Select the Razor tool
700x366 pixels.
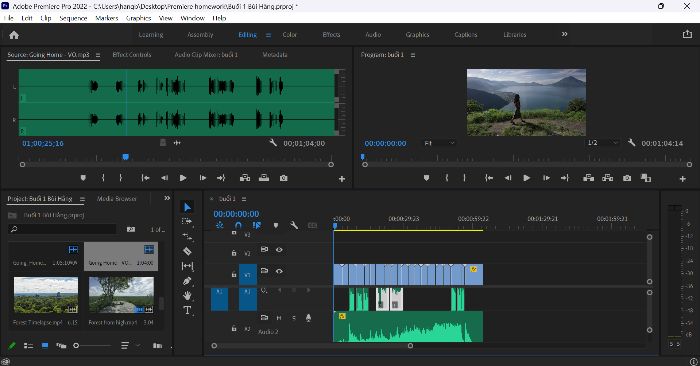(x=187, y=251)
